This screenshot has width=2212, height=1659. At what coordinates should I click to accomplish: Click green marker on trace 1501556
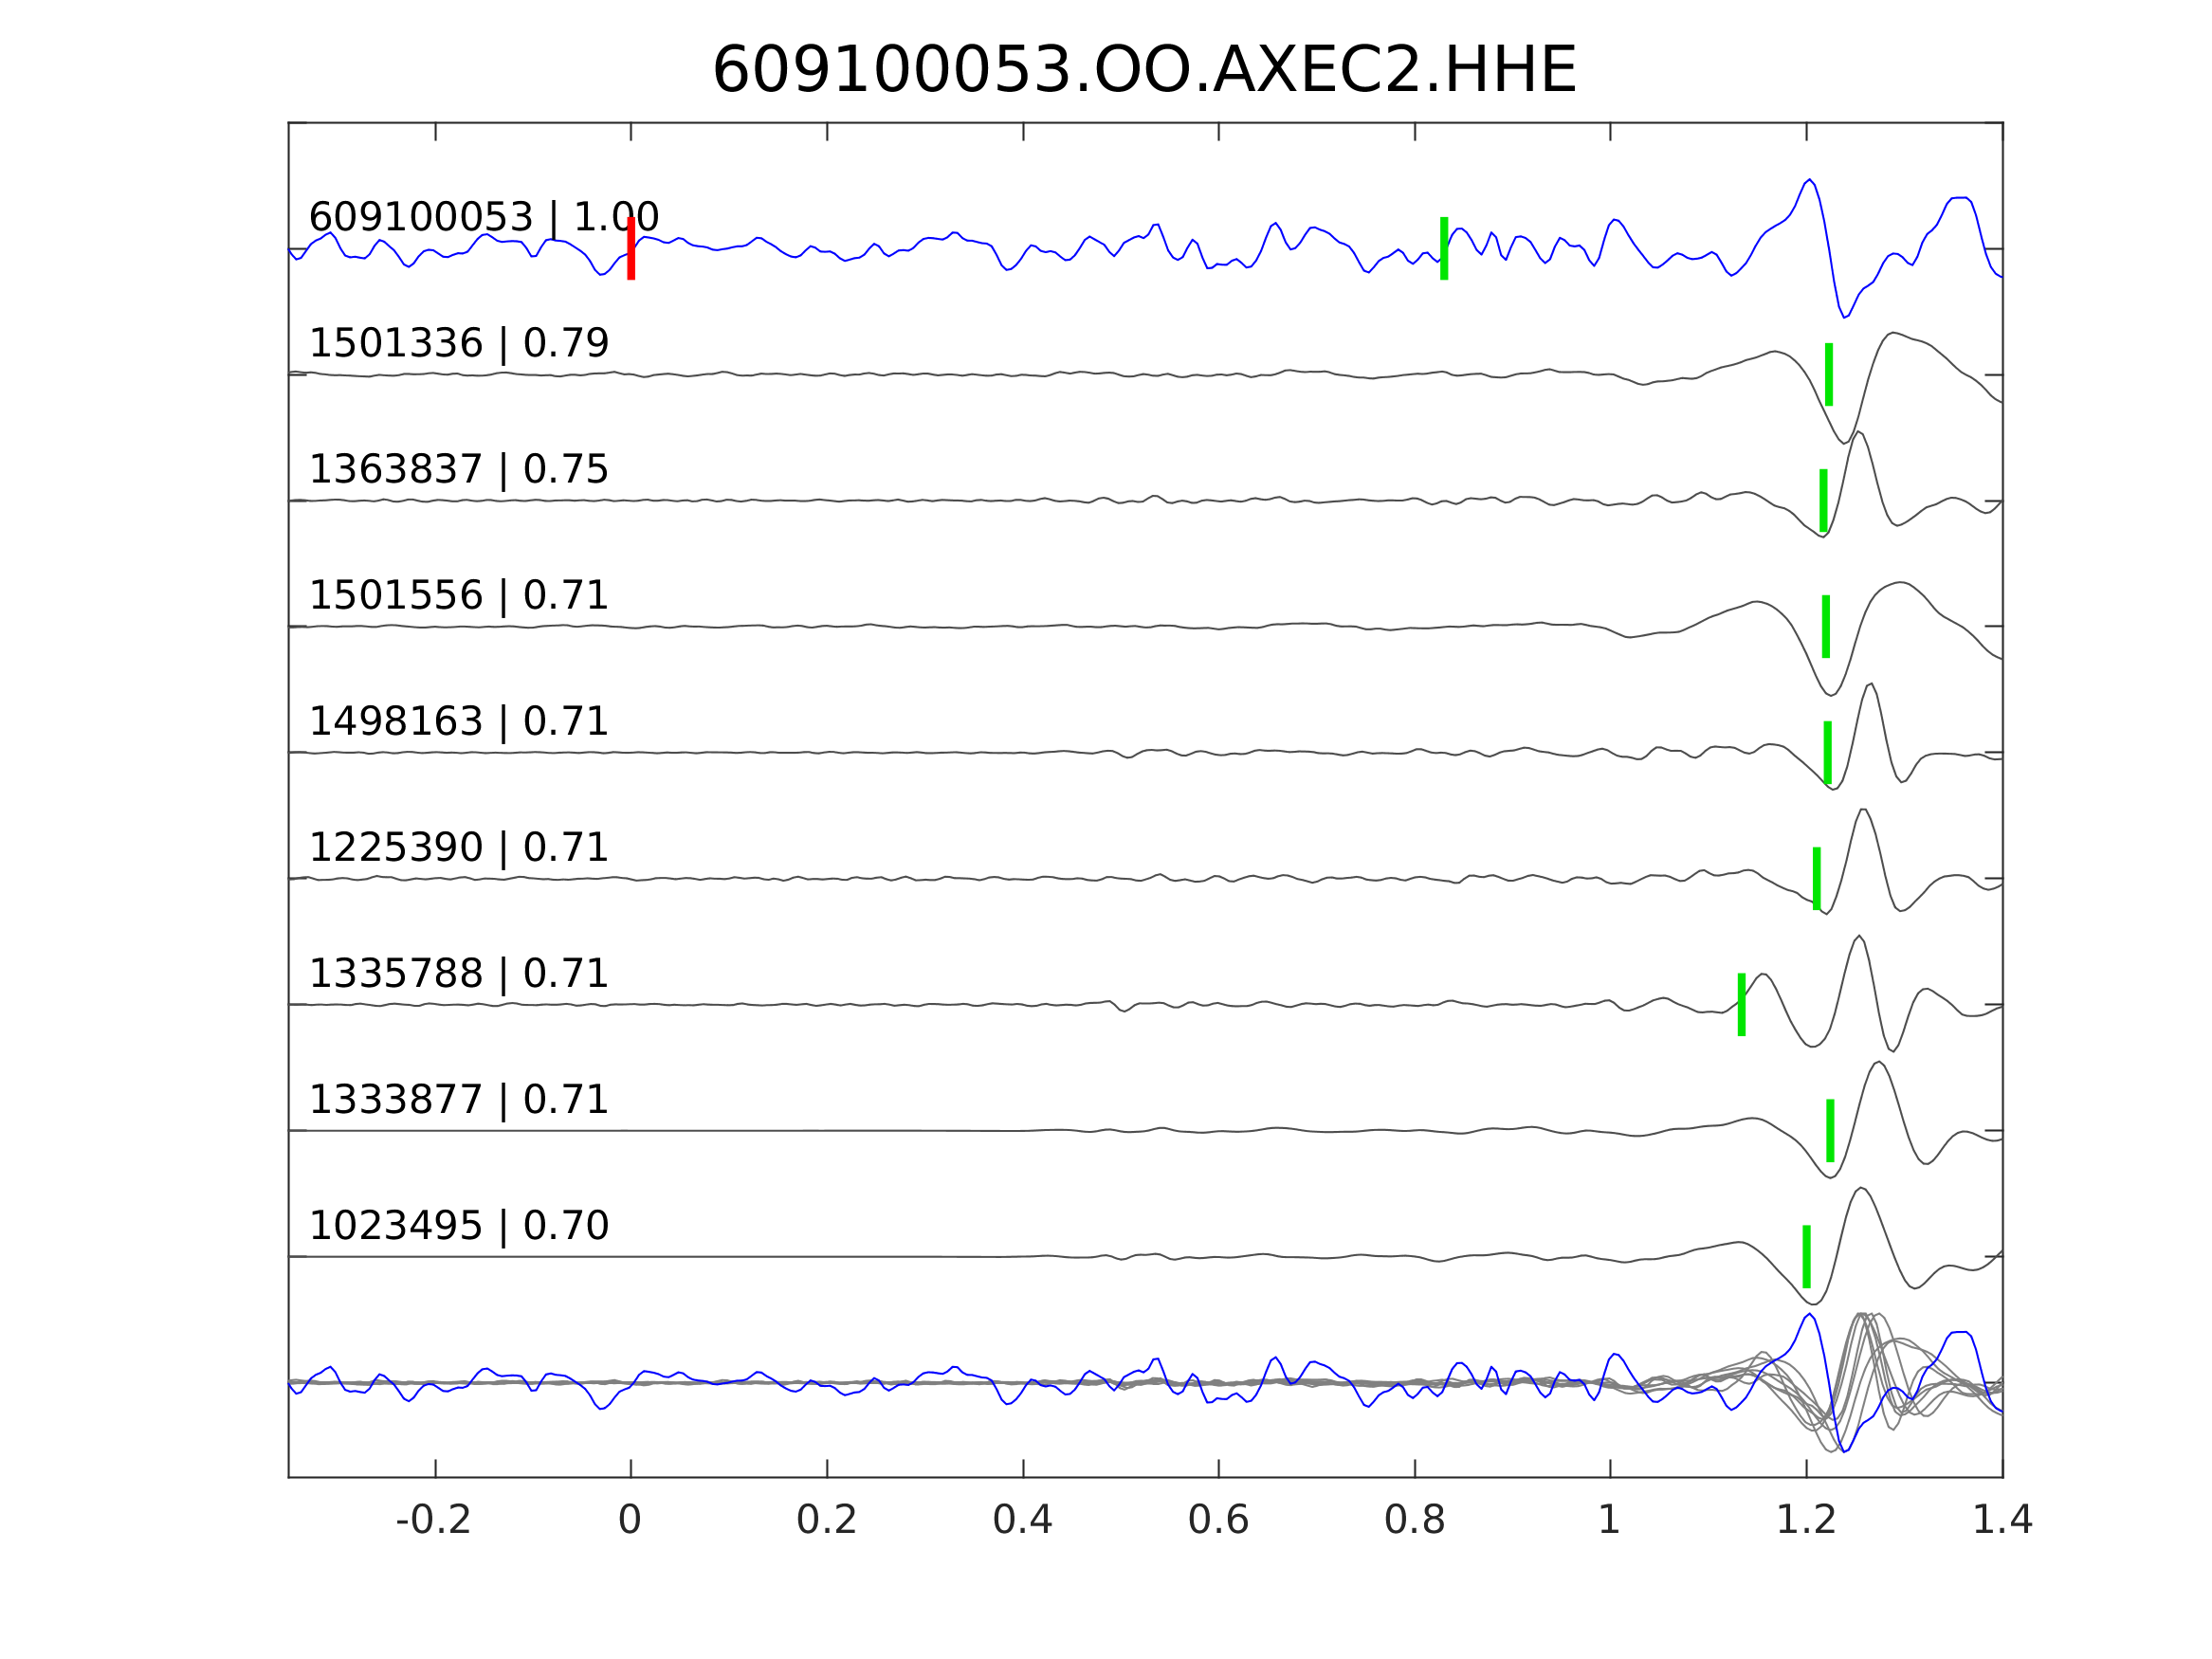tap(1826, 626)
